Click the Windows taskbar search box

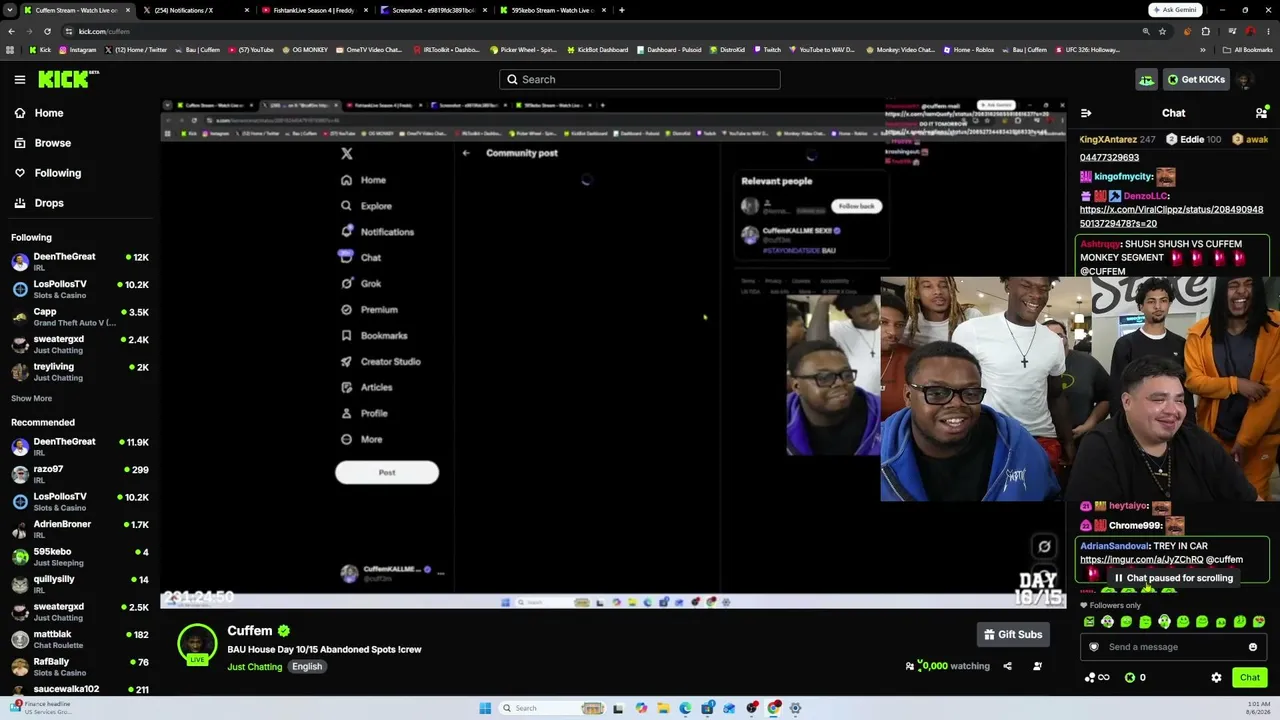tap(550, 708)
